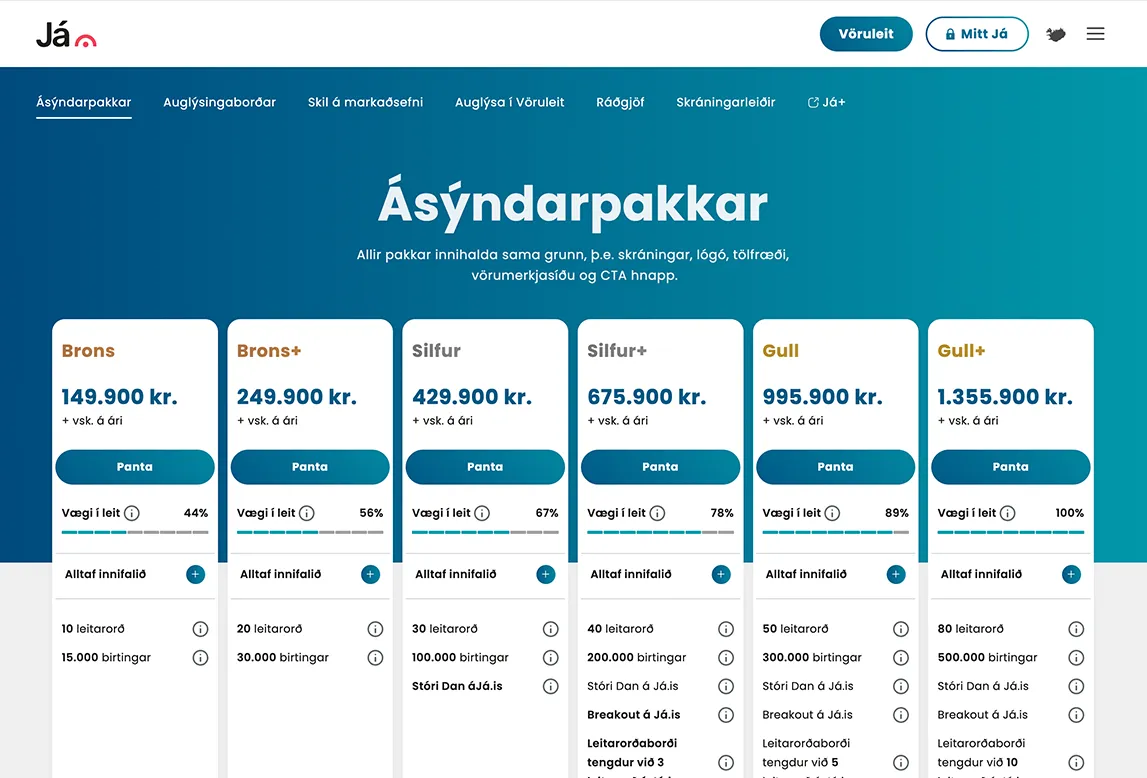Click the 1.355.900 kr. price

point(1005,397)
